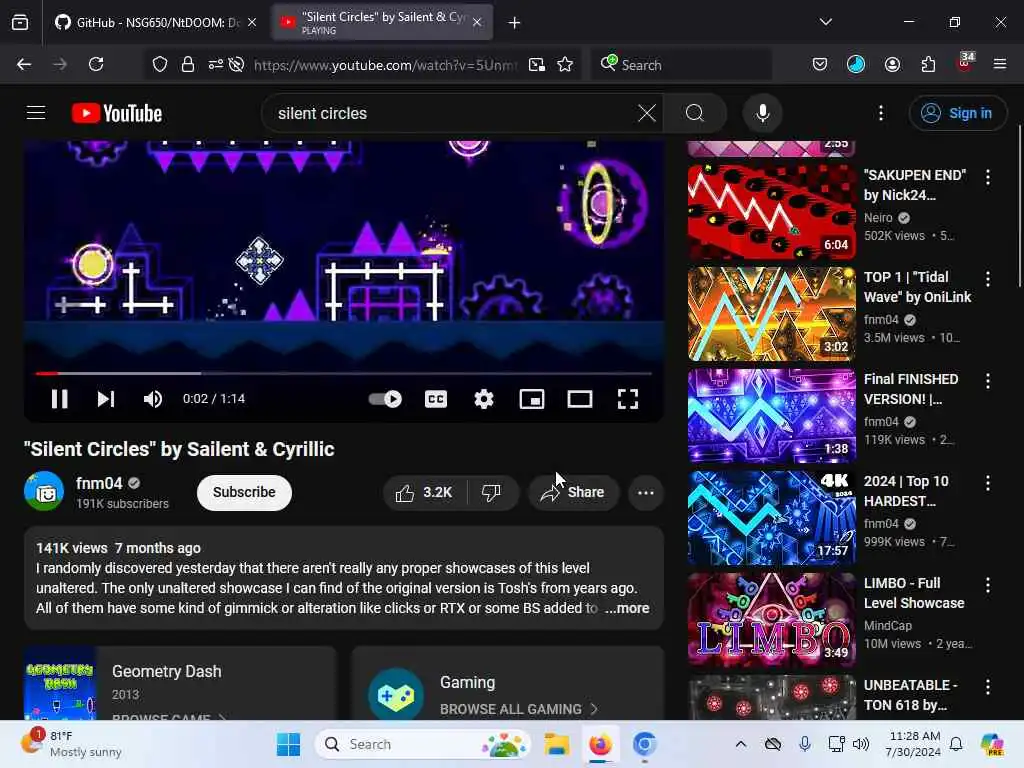The height and width of the screenshot is (768, 1024).
Task: Seek on the video progress bar
Action: [x=344, y=373]
